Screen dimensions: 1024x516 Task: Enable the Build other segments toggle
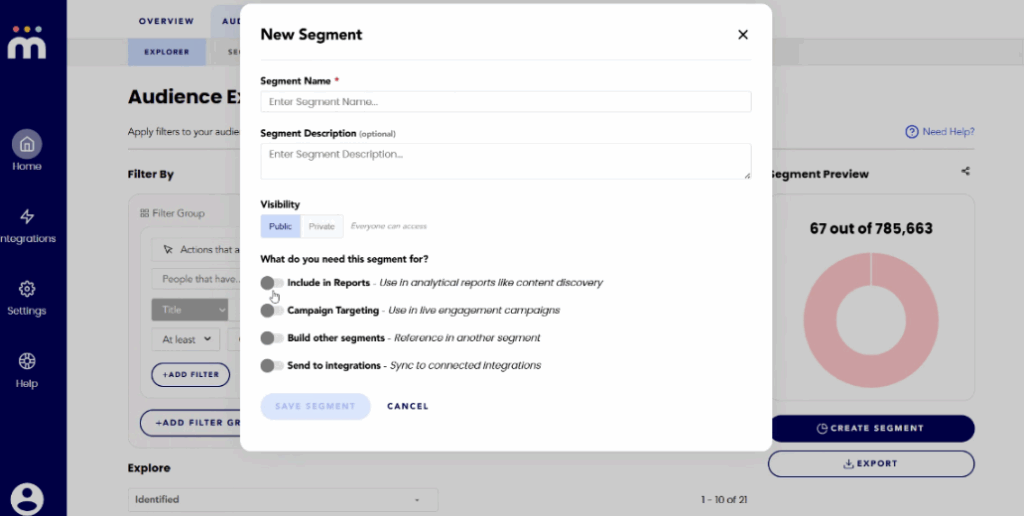tap(271, 338)
